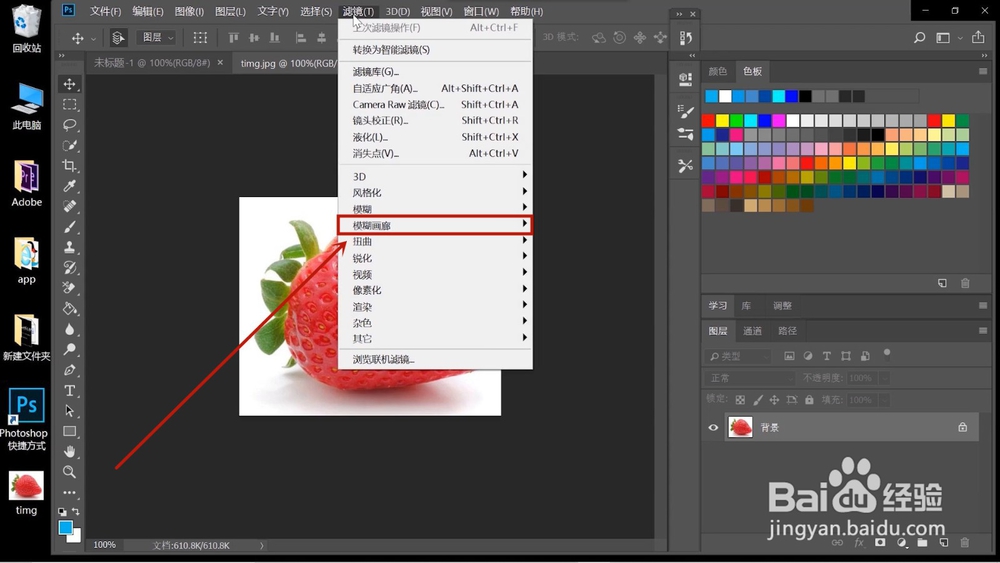Viewport: 1000px width, 563px height.
Task: Choose 转换为智能滤镜(S) entry
Action: point(435,50)
